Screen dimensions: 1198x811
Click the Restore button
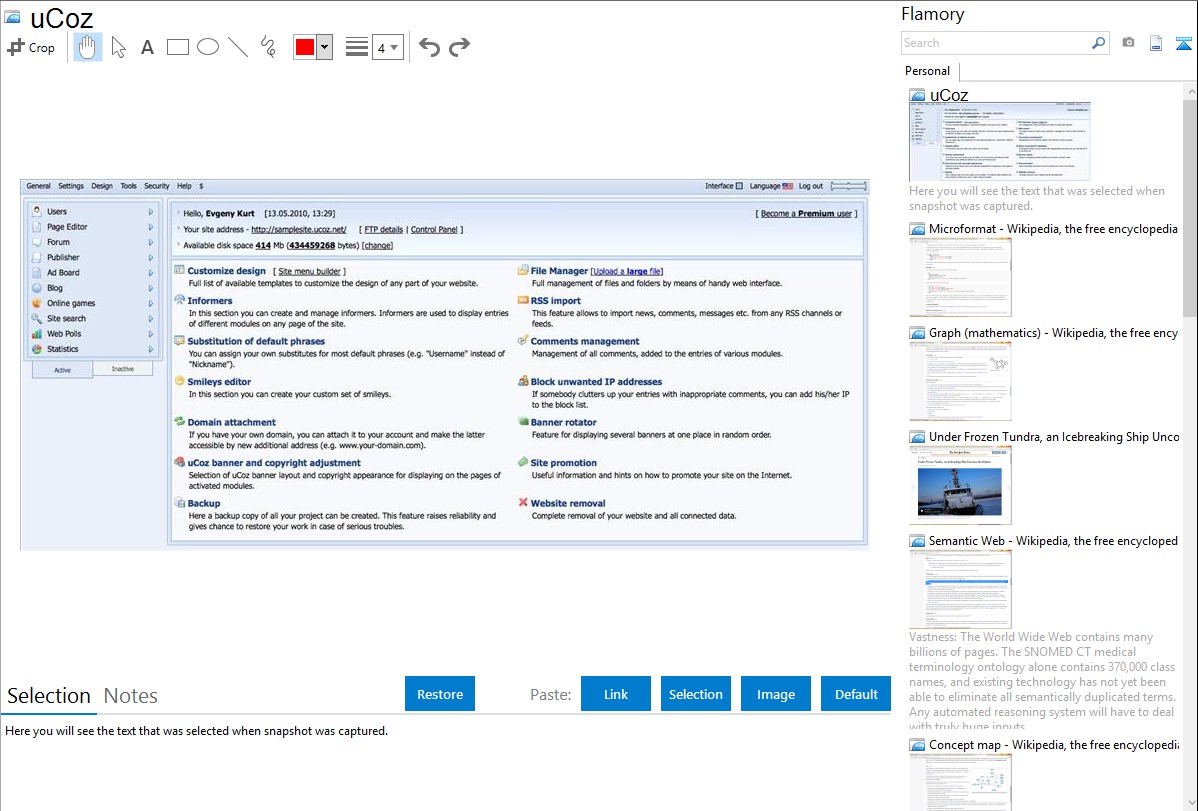pyautogui.click(x=440, y=694)
